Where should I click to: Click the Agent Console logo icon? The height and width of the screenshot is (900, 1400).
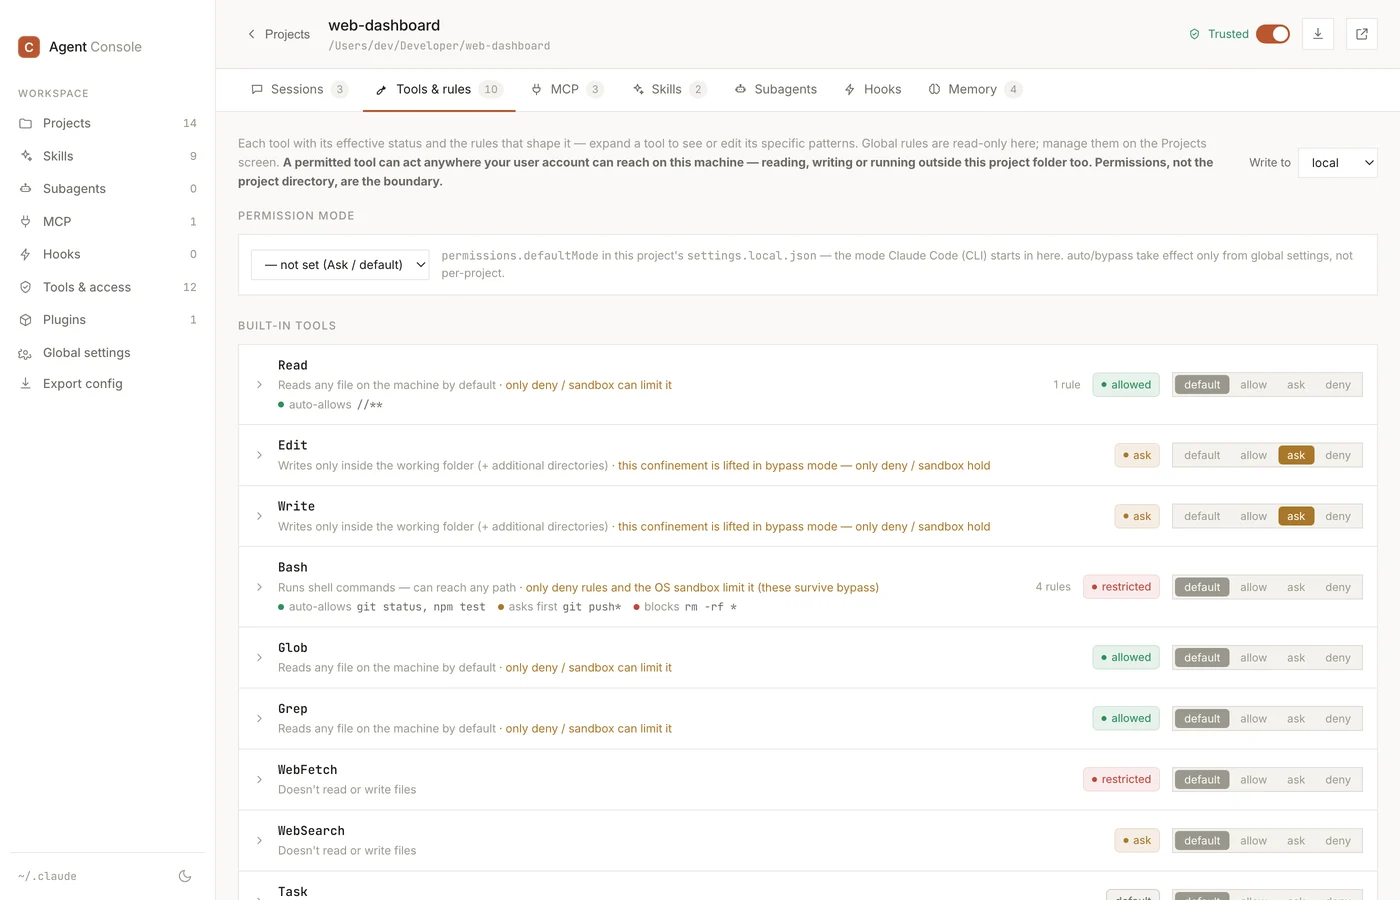pyautogui.click(x=29, y=46)
